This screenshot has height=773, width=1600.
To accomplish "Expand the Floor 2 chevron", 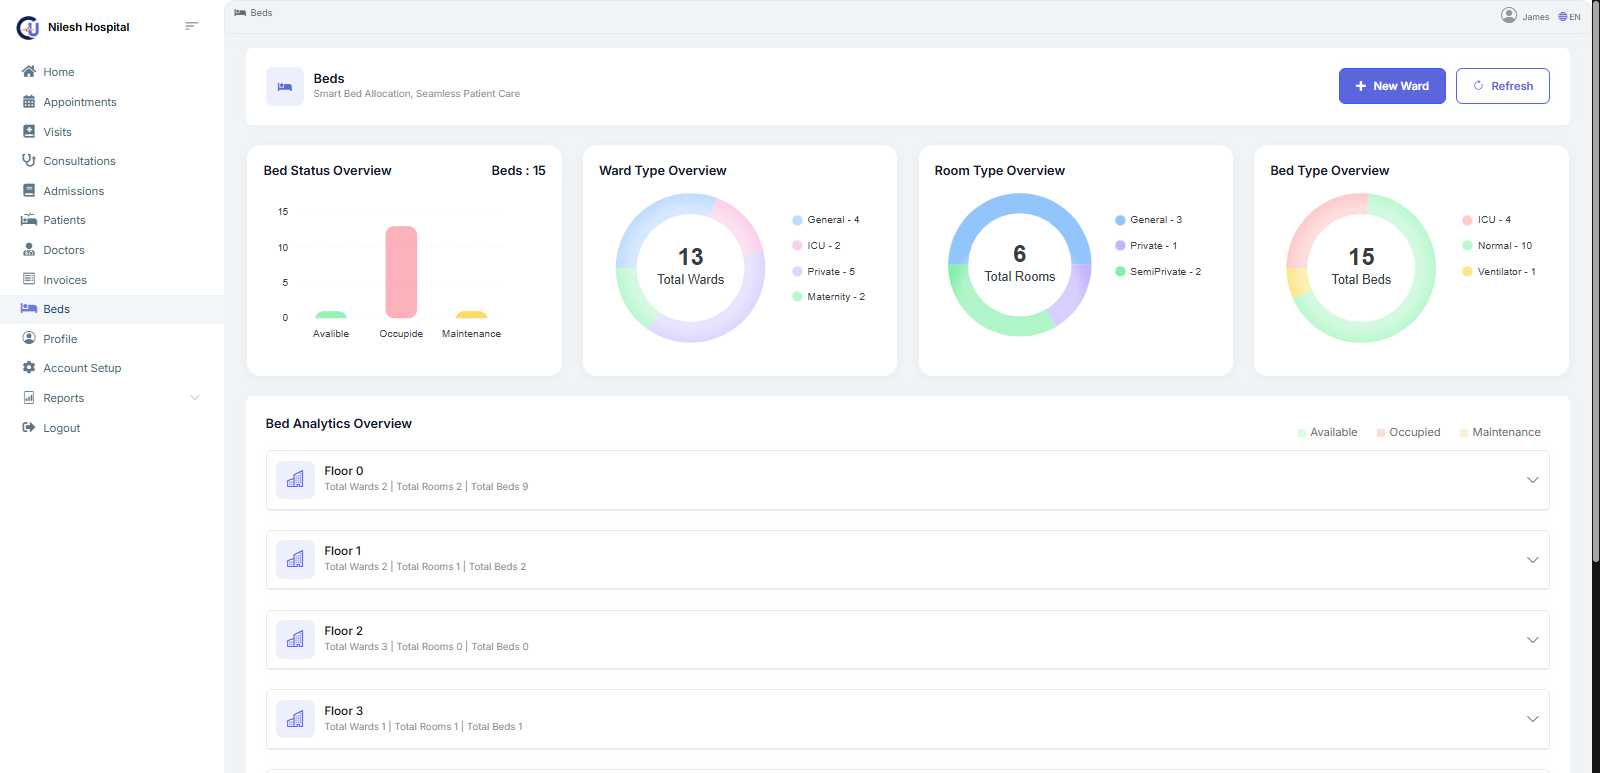I will [1532, 640].
